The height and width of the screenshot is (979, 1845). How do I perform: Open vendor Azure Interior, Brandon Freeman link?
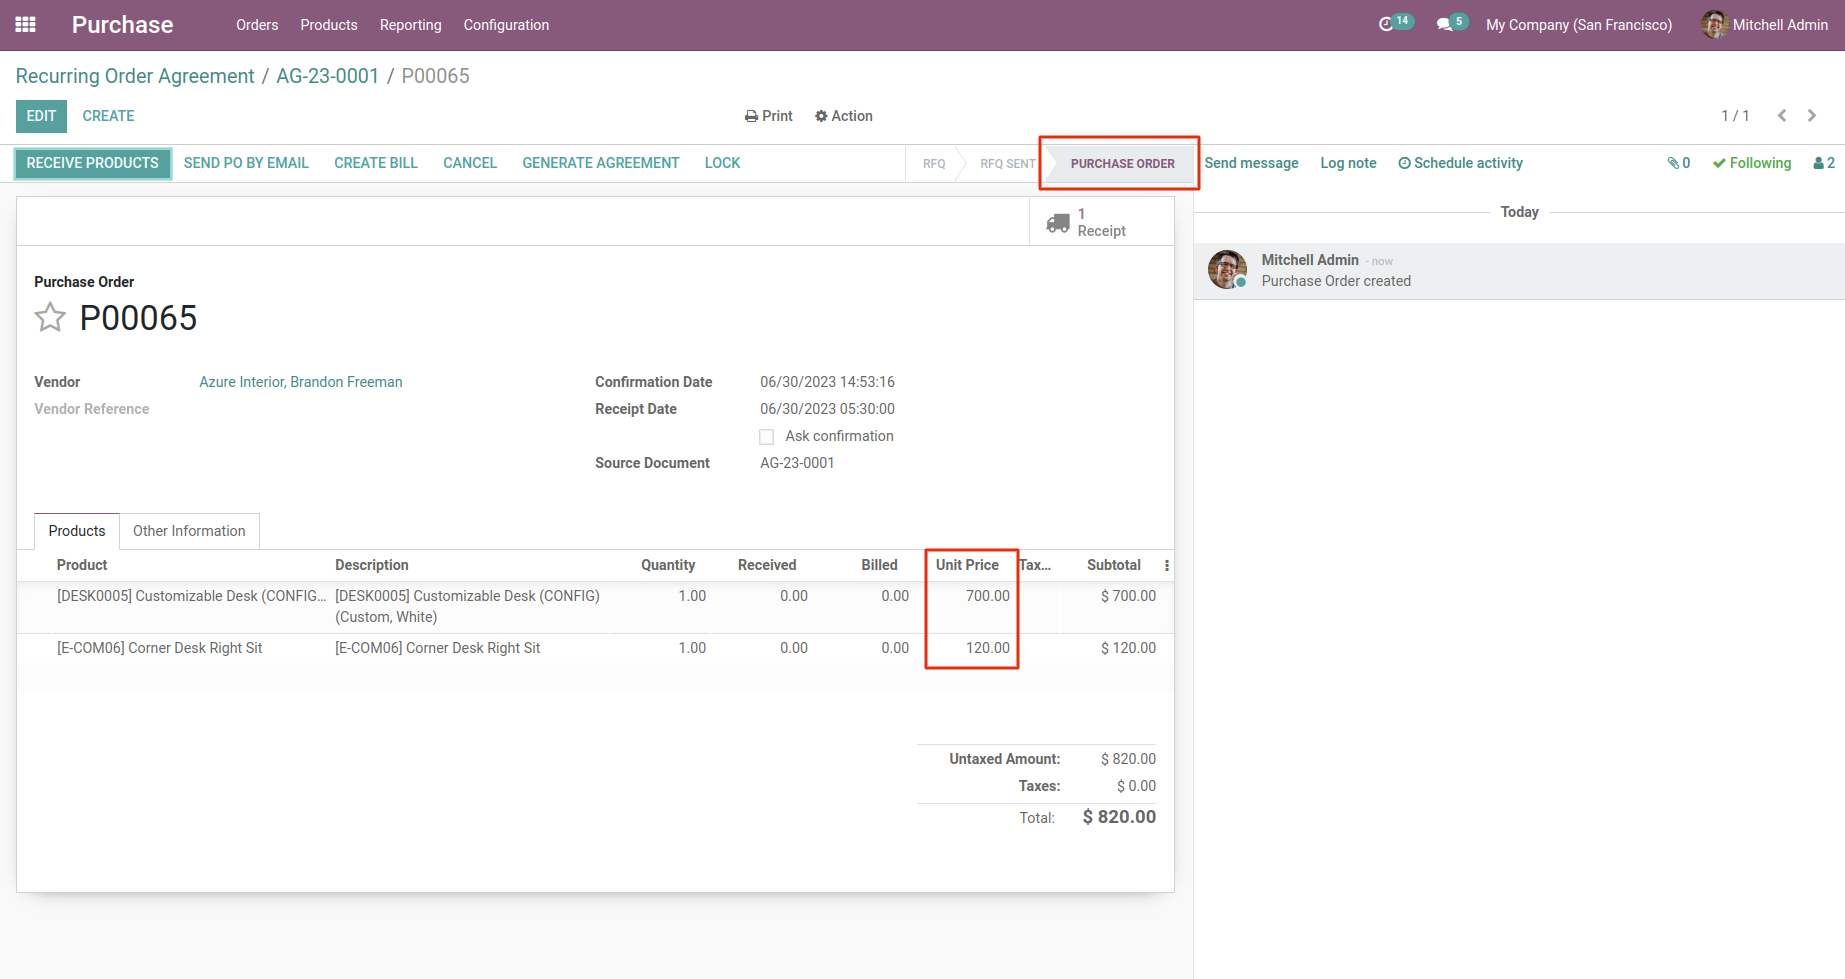coord(301,382)
